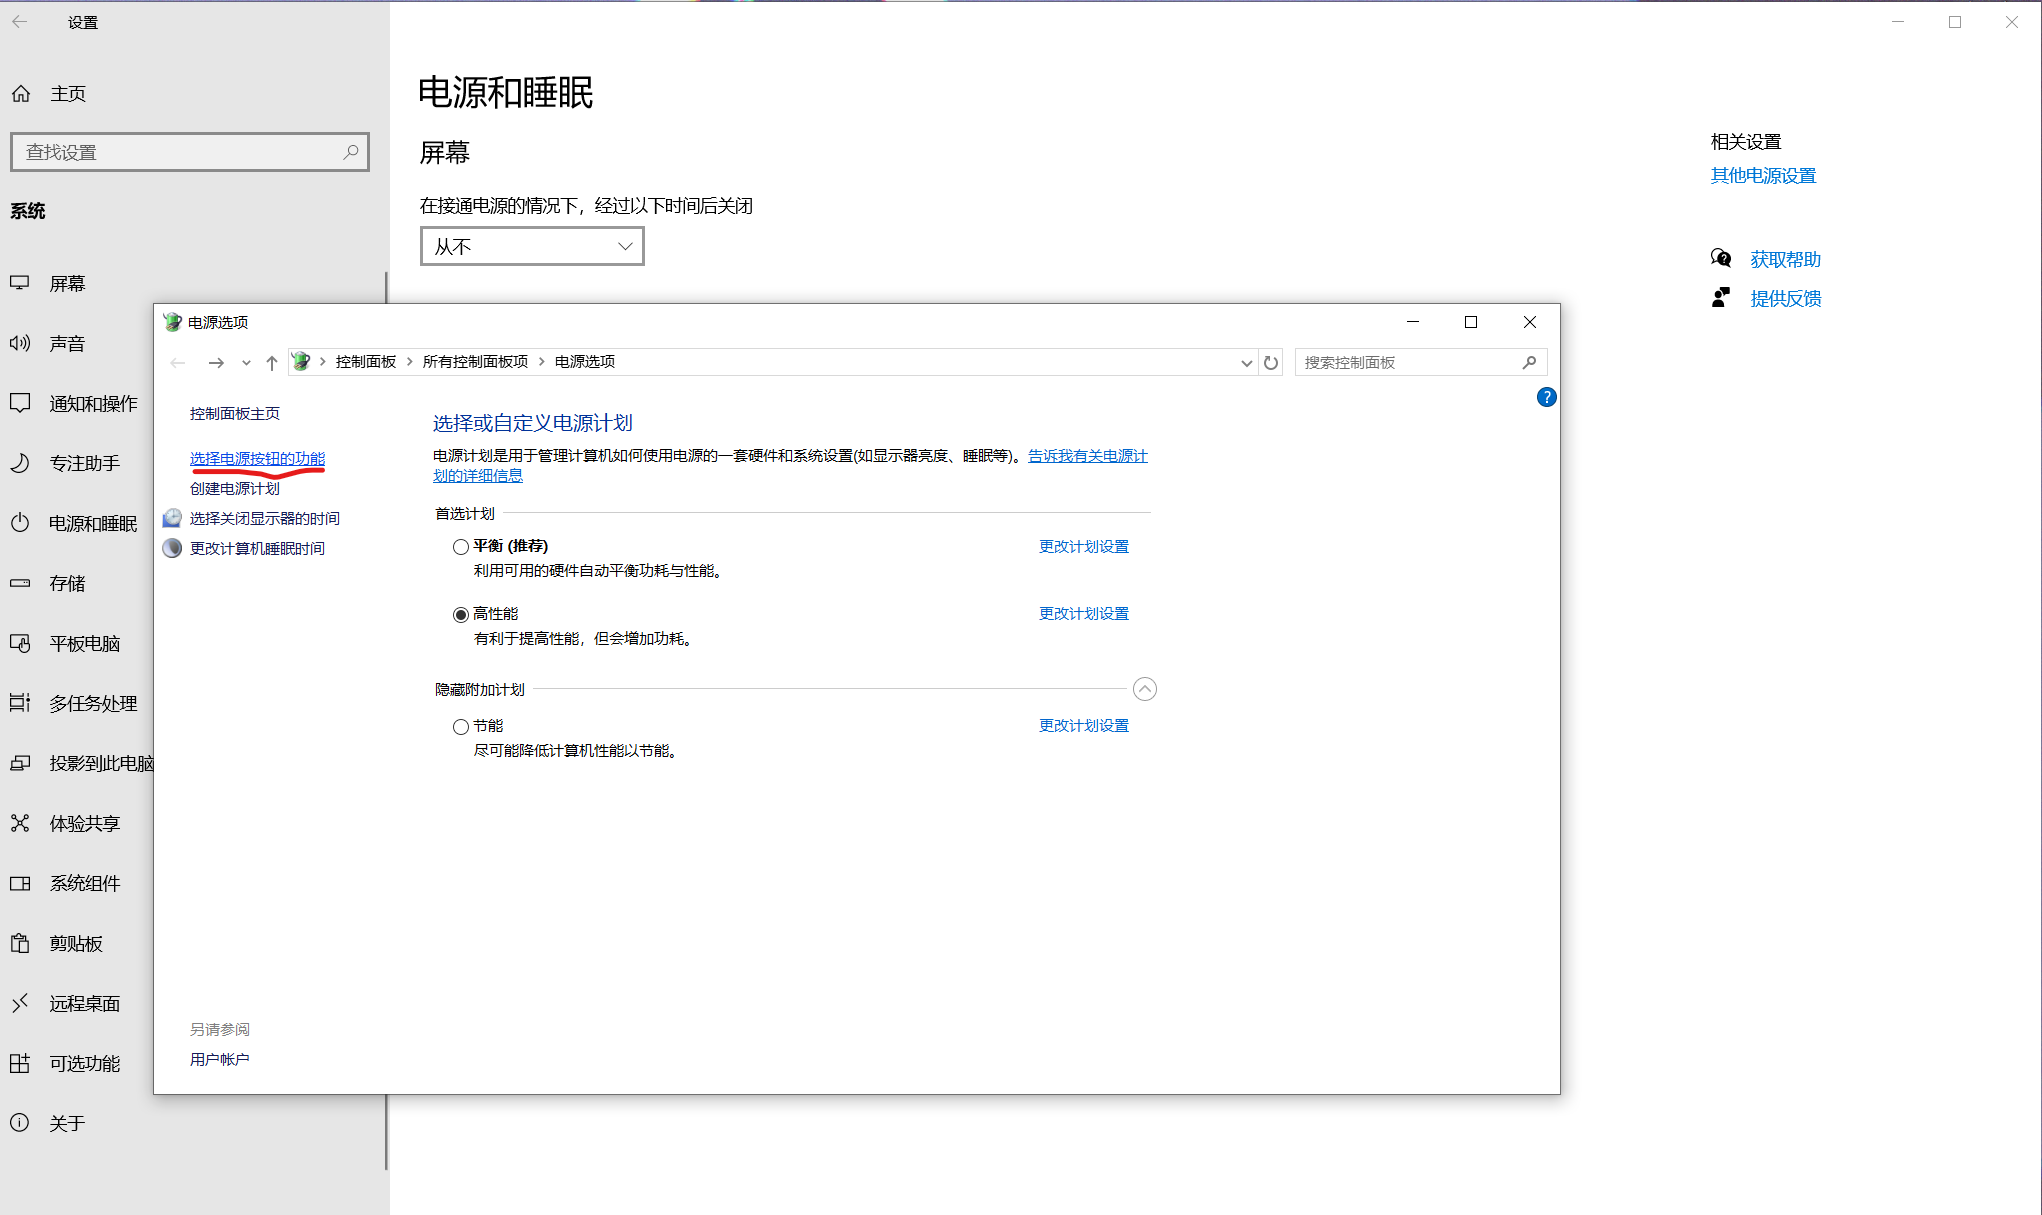The width and height of the screenshot is (2042, 1215).
Task: Click the forward arrow in Power Options
Action: pyautogui.click(x=216, y=362)
